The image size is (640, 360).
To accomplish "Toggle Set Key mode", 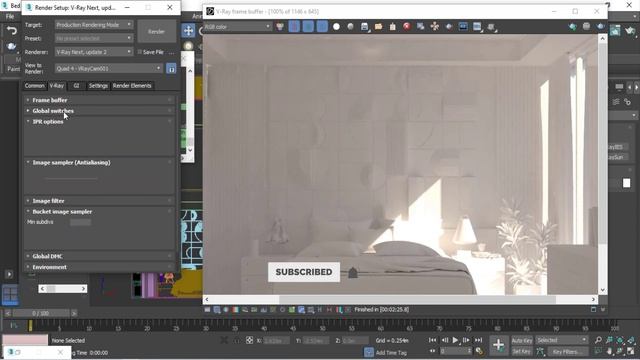I will coord(522,351).
